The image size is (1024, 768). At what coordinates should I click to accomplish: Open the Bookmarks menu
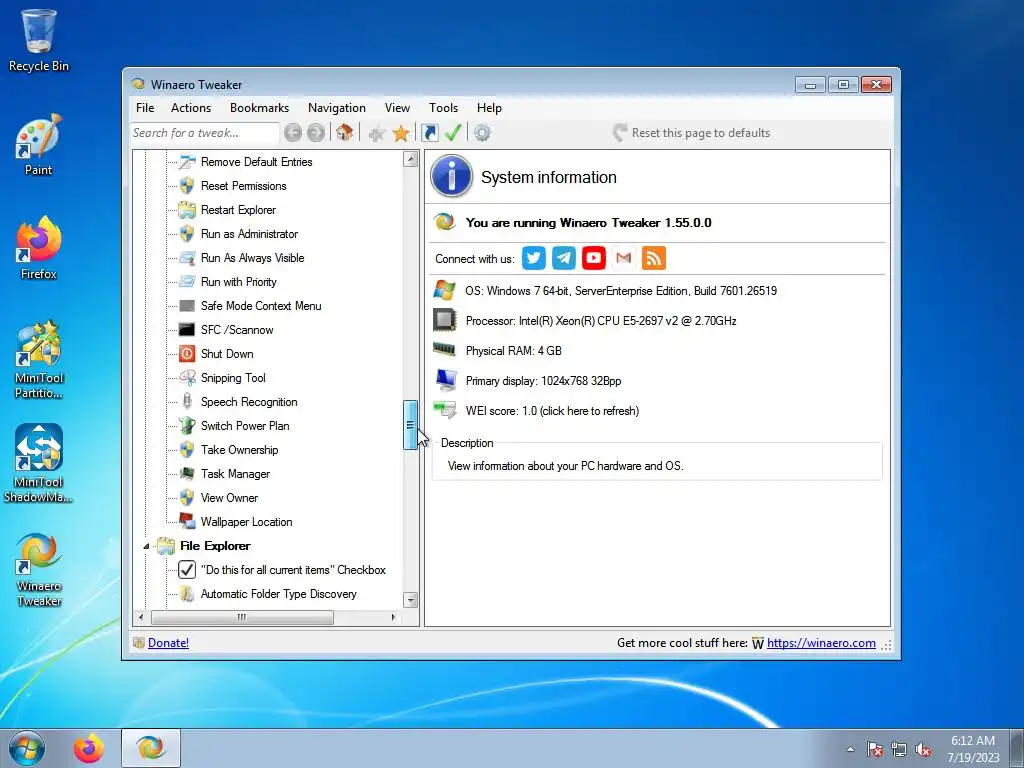click(259, 108)
